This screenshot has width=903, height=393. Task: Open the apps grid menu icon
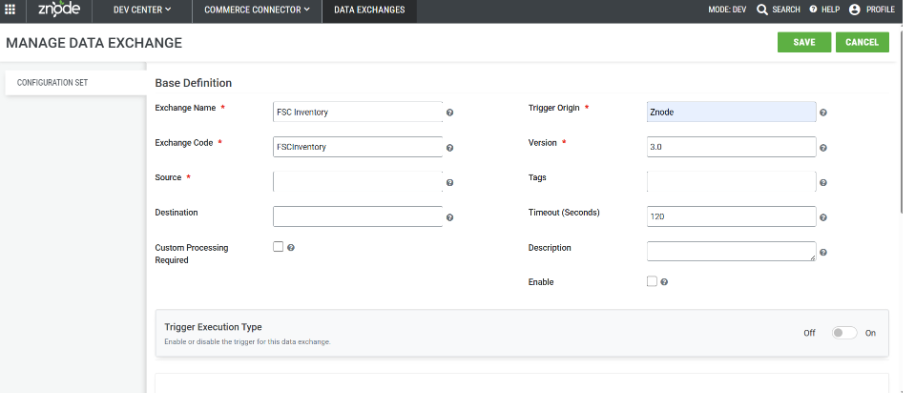[x=10, y=10]
